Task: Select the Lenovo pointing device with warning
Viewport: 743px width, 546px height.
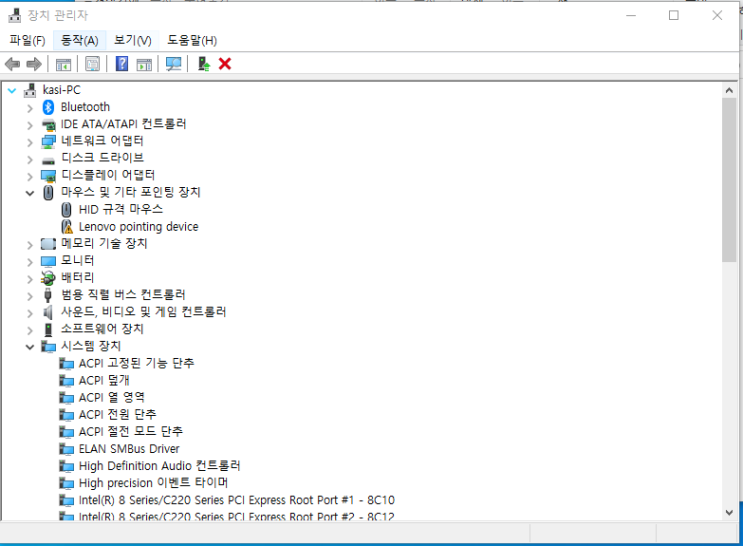Action: [138, 227]
